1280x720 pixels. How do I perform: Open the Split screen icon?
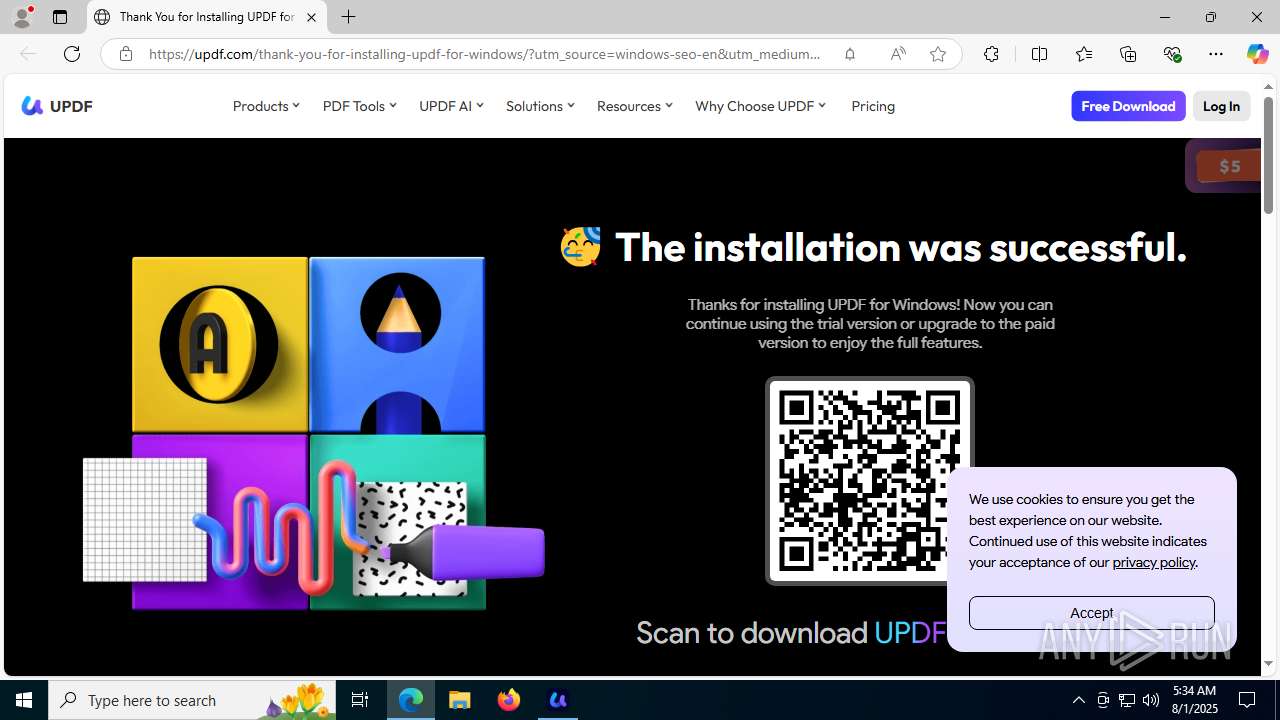click(1039, 54)
